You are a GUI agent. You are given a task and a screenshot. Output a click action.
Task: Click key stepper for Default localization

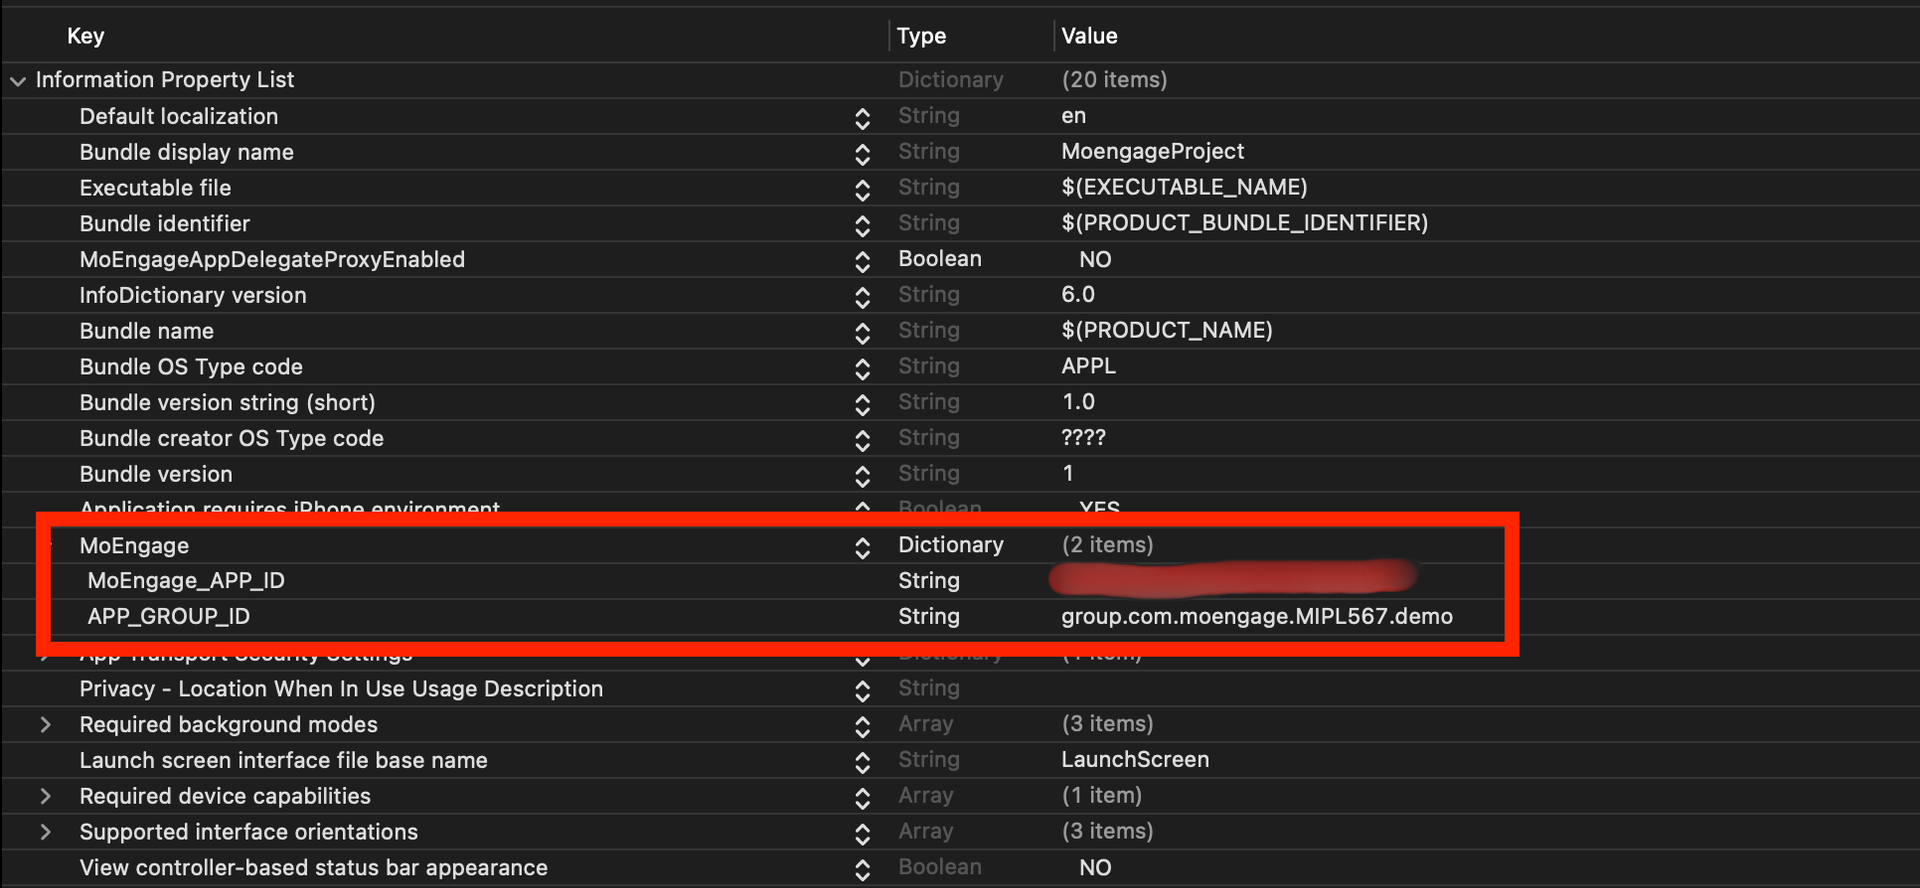[862, 118]
